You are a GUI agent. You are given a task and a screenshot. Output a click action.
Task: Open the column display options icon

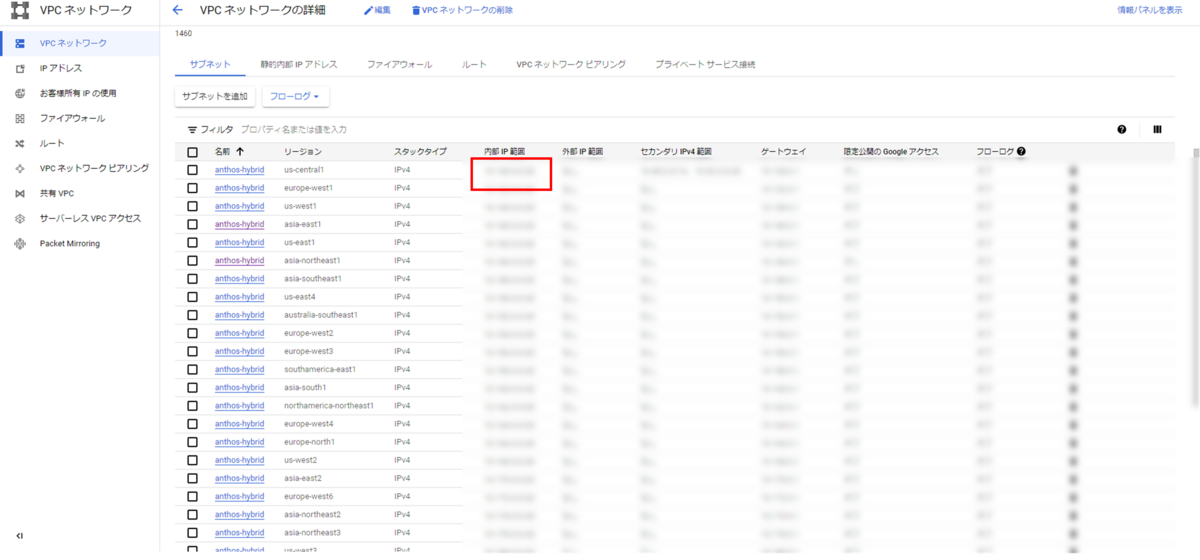click(x=1157, y=129)
